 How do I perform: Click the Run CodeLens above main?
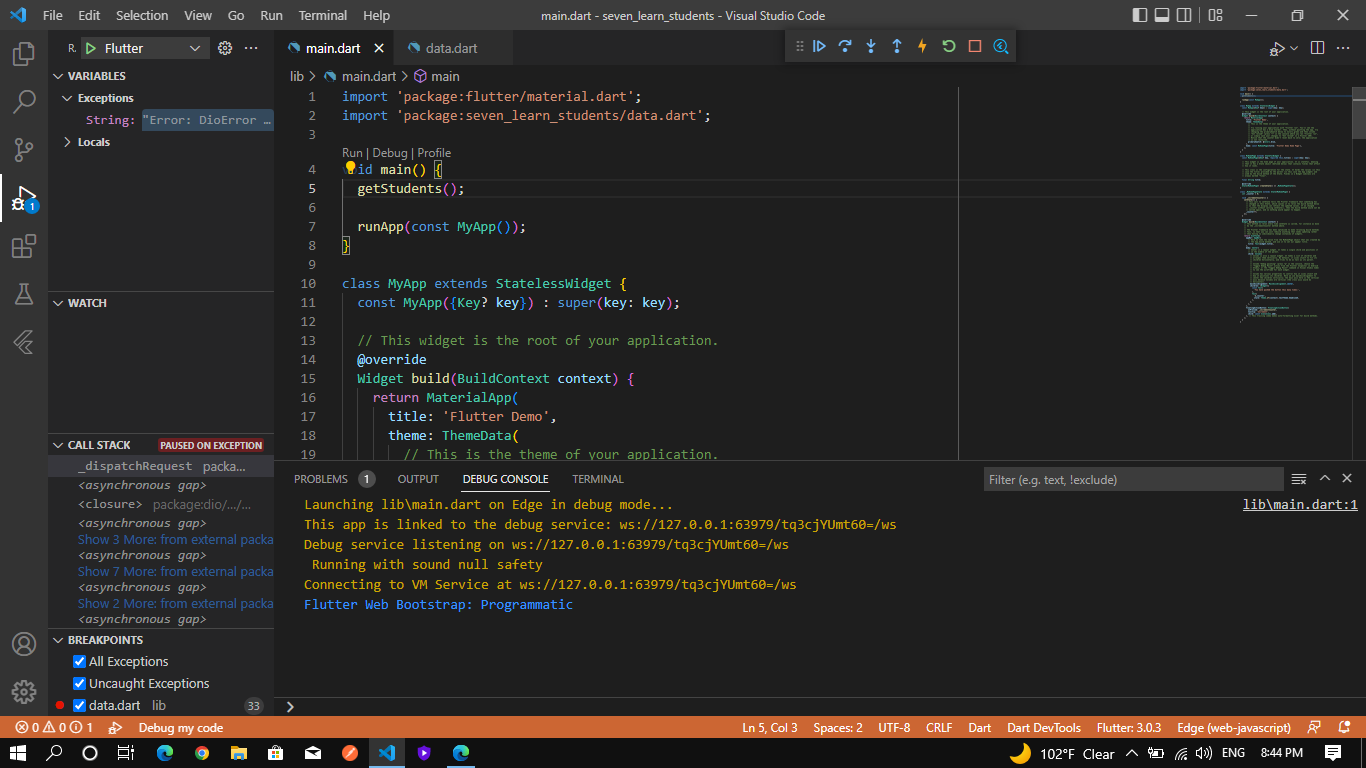[x=352, y=153]
